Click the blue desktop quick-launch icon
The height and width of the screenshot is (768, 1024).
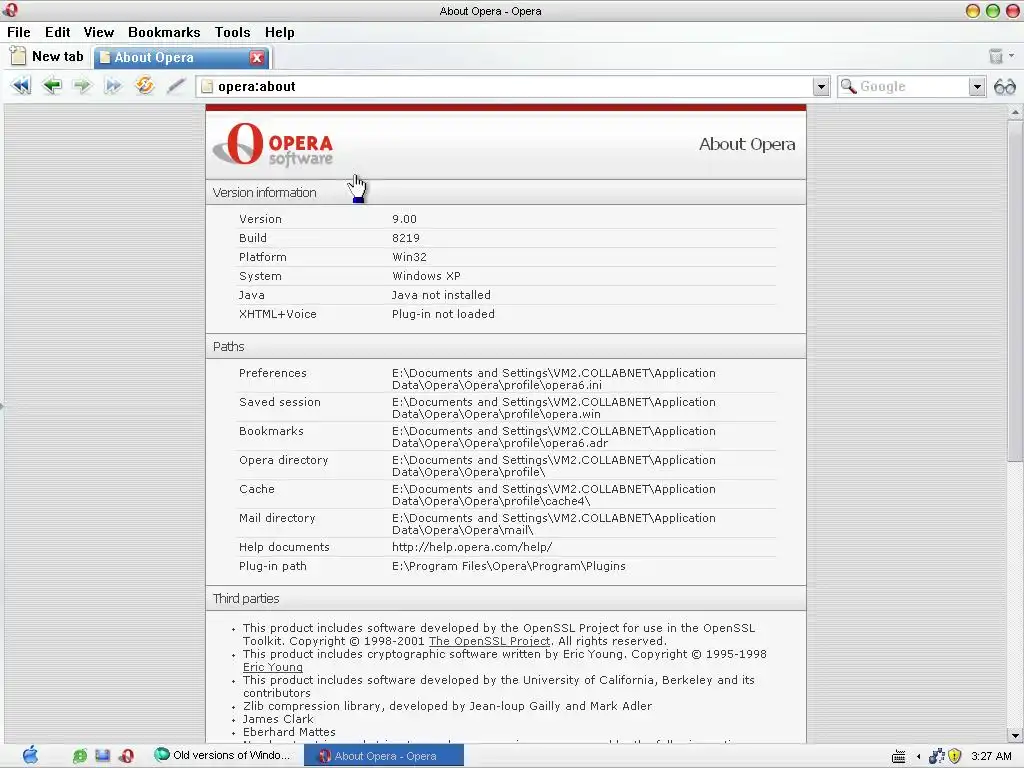click(x=103, y=756)
